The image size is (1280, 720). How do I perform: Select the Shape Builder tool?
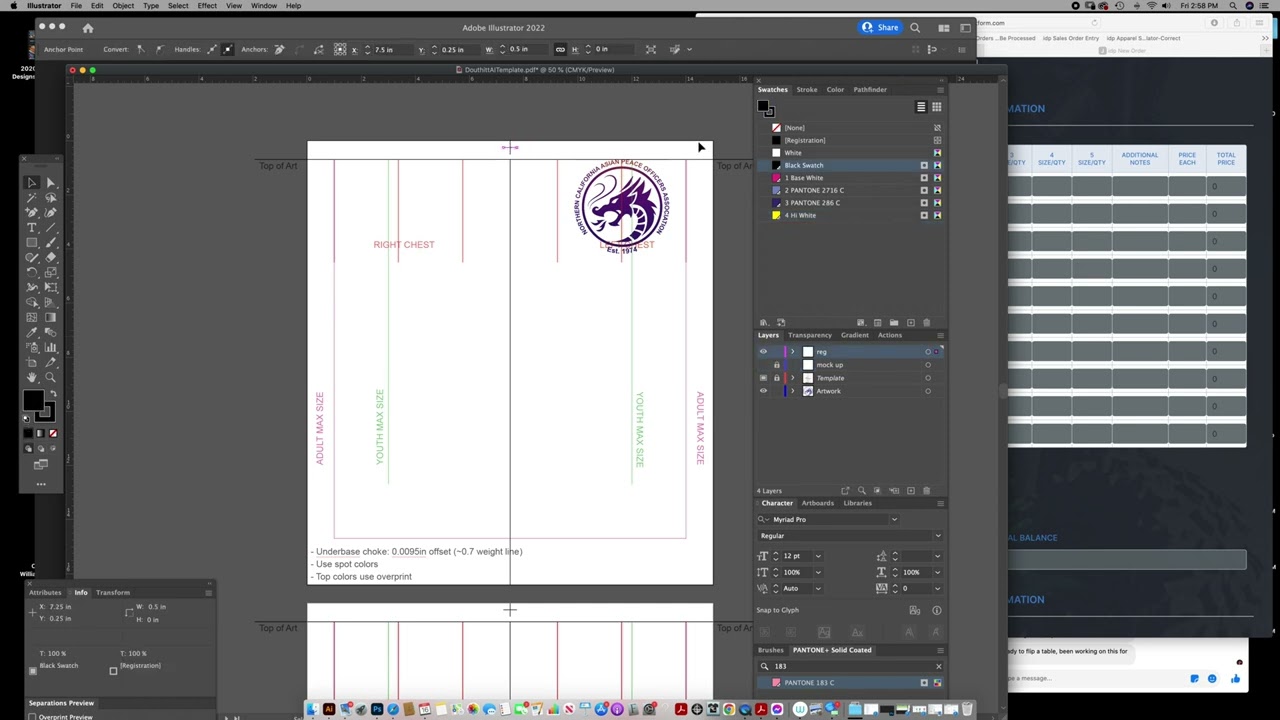pos(32,303)
